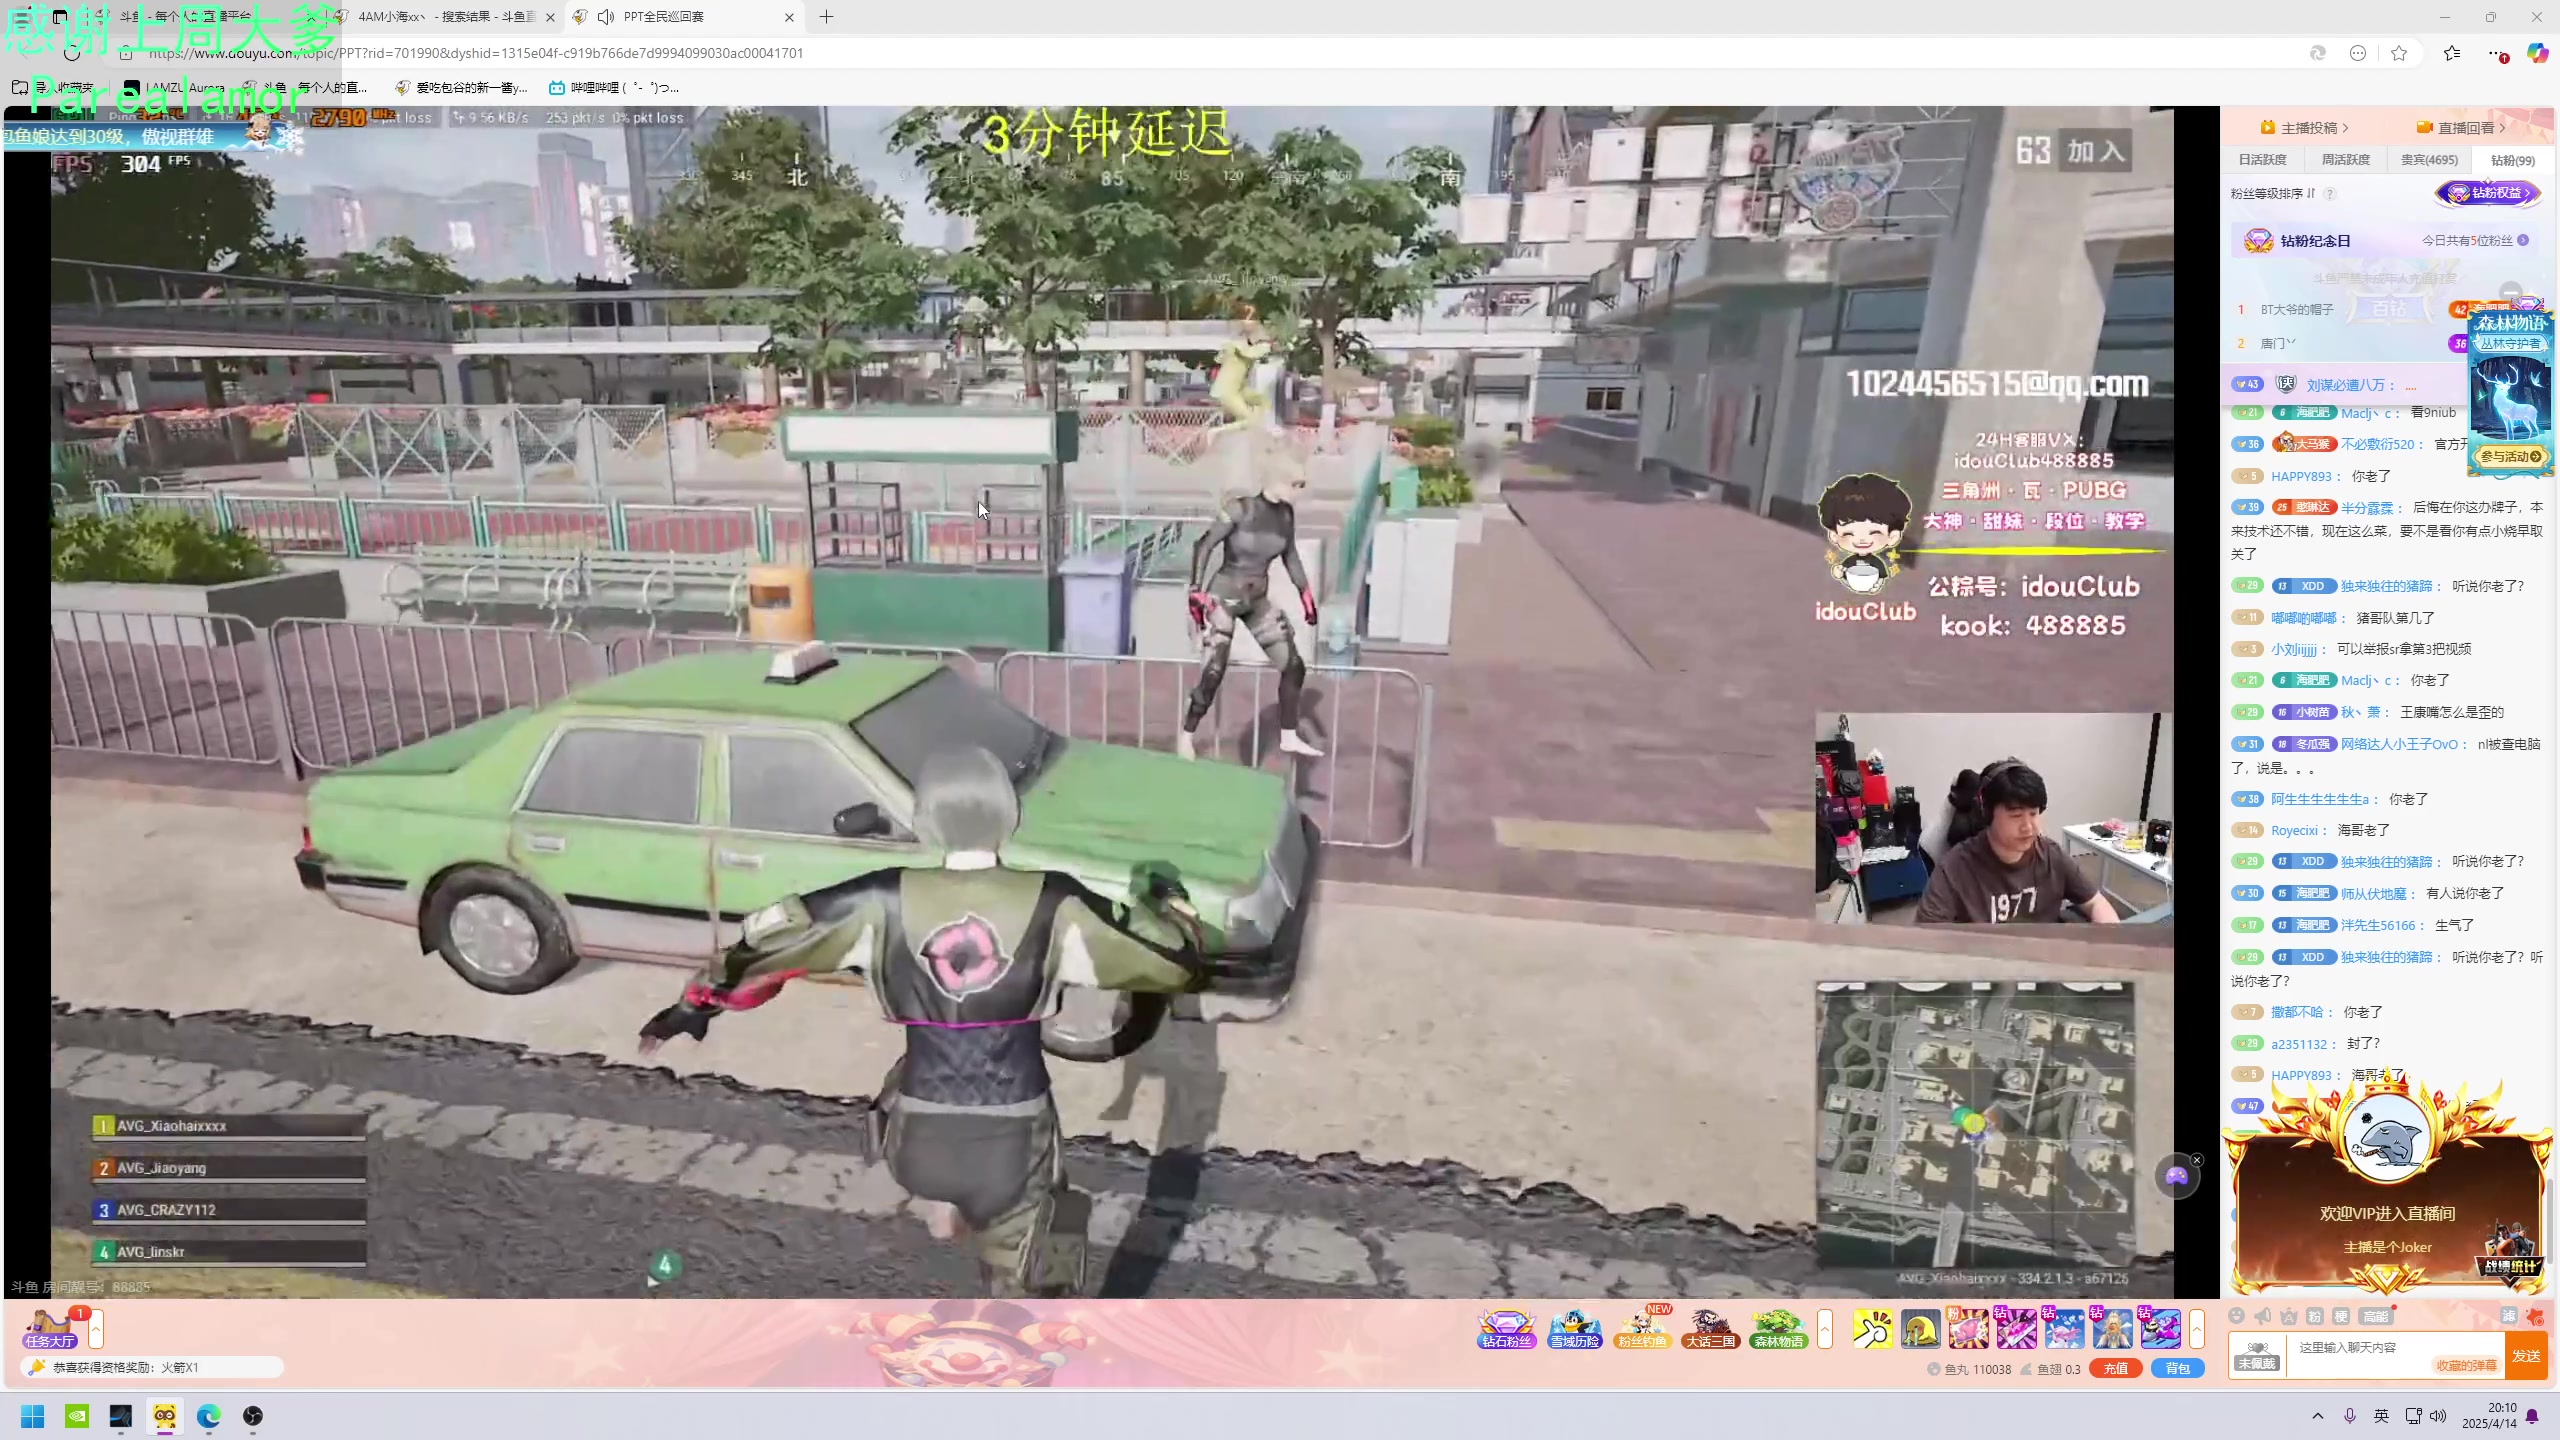Select the airplane gift with 钻 badge
2560x1440 pixels.
pos(2063,1329)
